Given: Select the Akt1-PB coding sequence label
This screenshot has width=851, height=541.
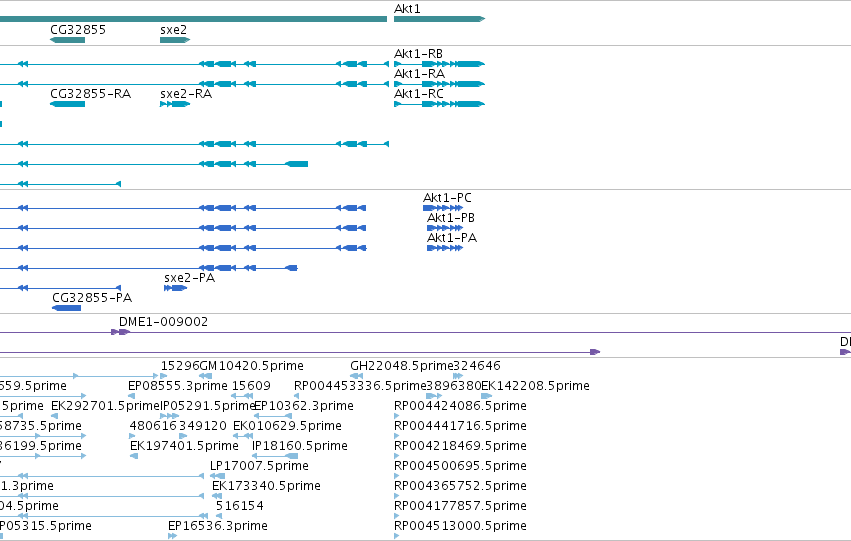Looking at the screenshot, I should pyautogui.click(x=450, y=218).
